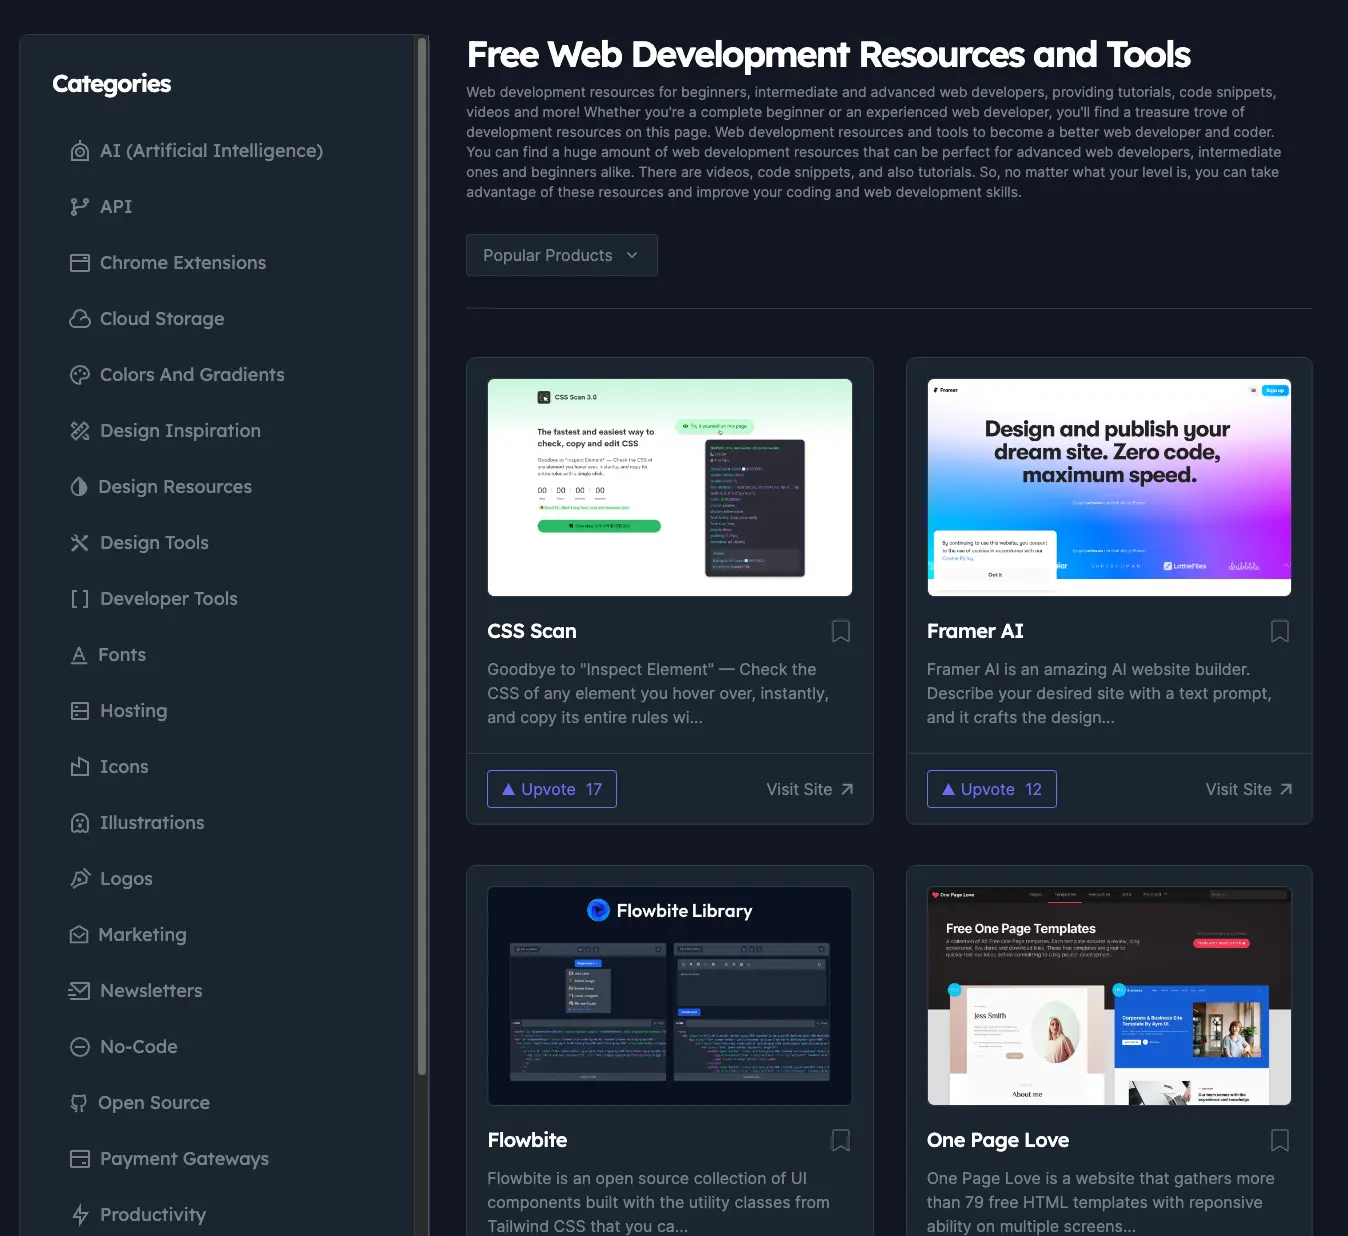Click the Productivity lightning icon
The width and height of the screenshot is (1348, 1236).
coord(80,1215)
